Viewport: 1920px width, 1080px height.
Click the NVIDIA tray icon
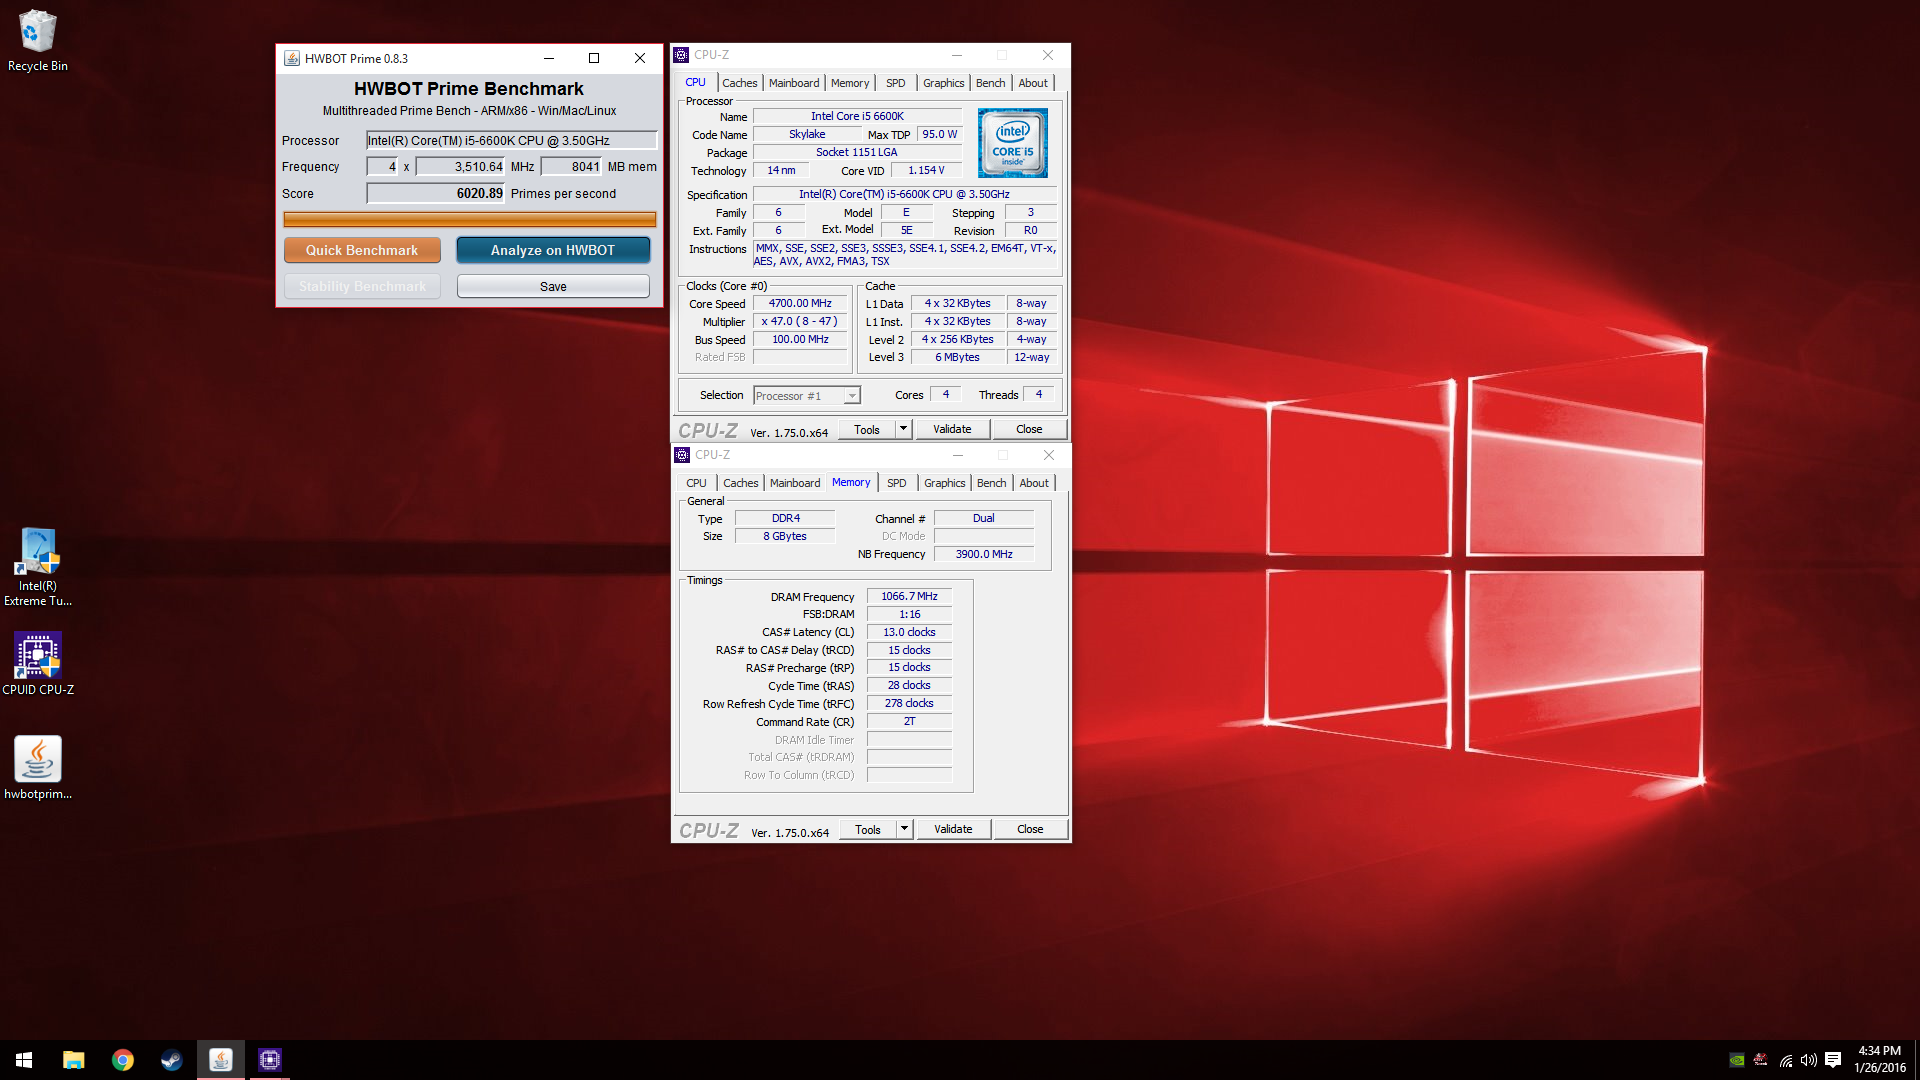tap(1737, 1060)
